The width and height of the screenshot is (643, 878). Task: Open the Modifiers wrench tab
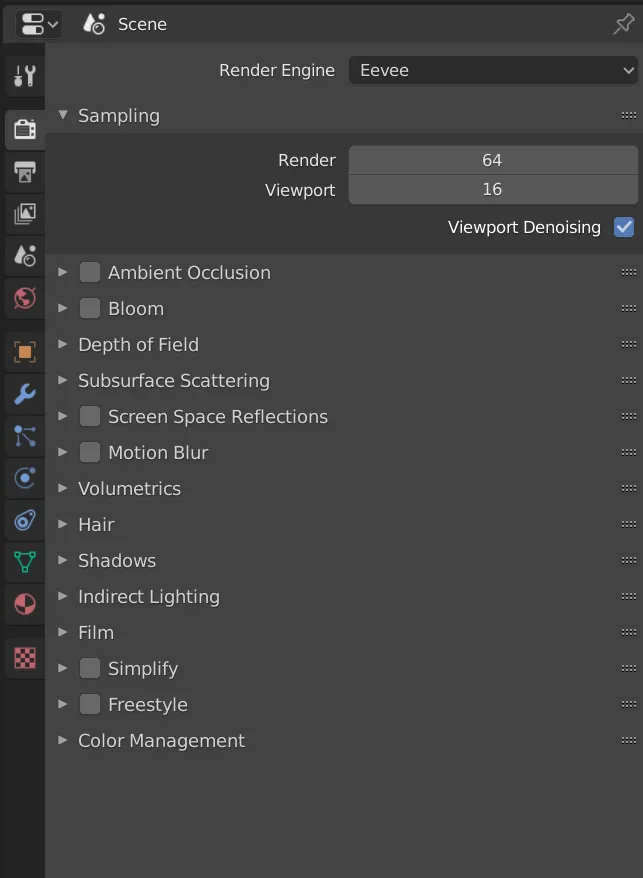click(x=24, y=394)
